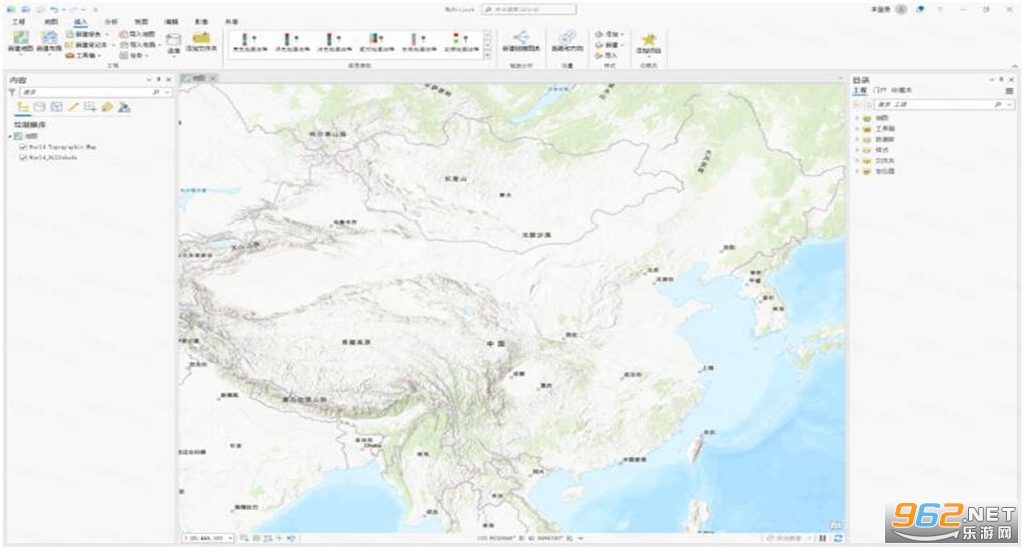Click the New Link Chart button
The height and width of the screenshot is (549, 1024).
[520, 42]
